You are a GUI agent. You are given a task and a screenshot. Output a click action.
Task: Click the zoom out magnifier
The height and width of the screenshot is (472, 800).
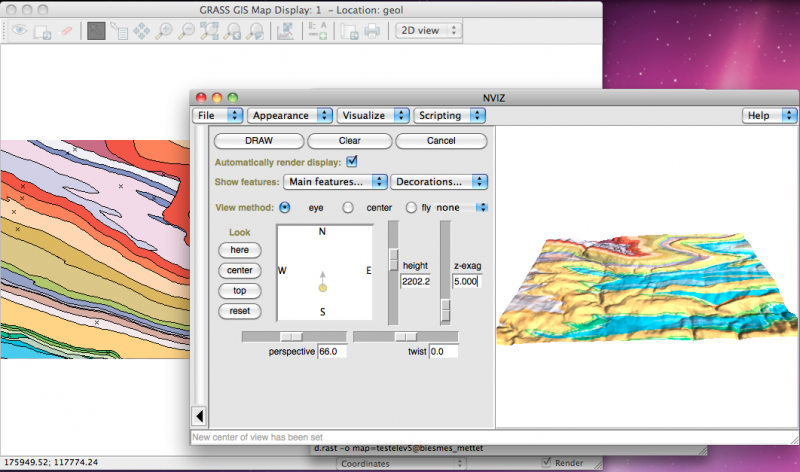pos(187,31)
